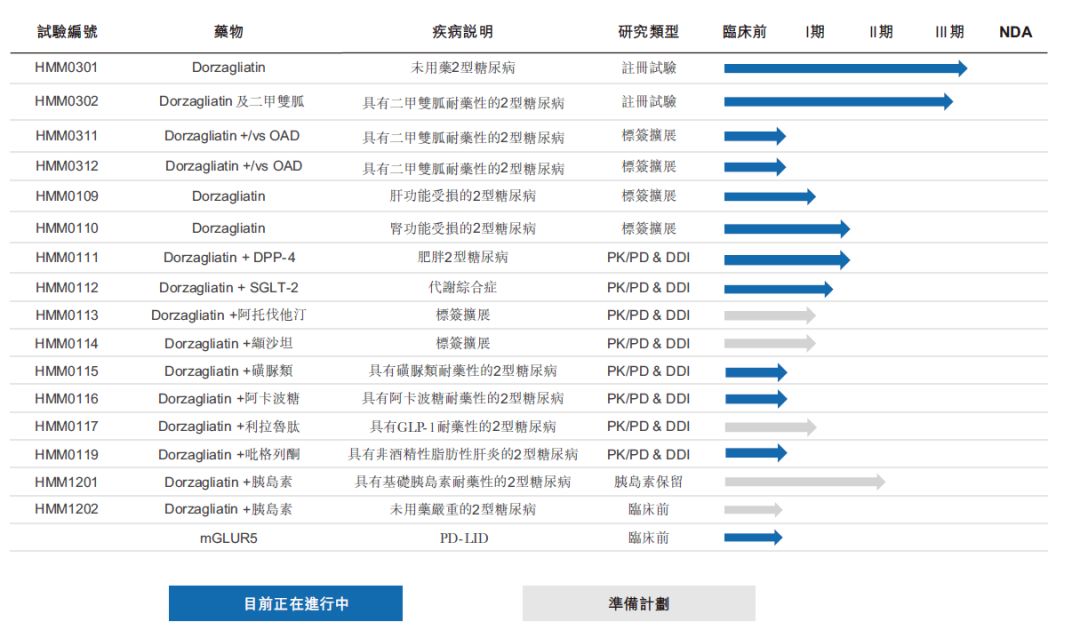Select trial number HMM0116
1080x638 pixels.
66,398
